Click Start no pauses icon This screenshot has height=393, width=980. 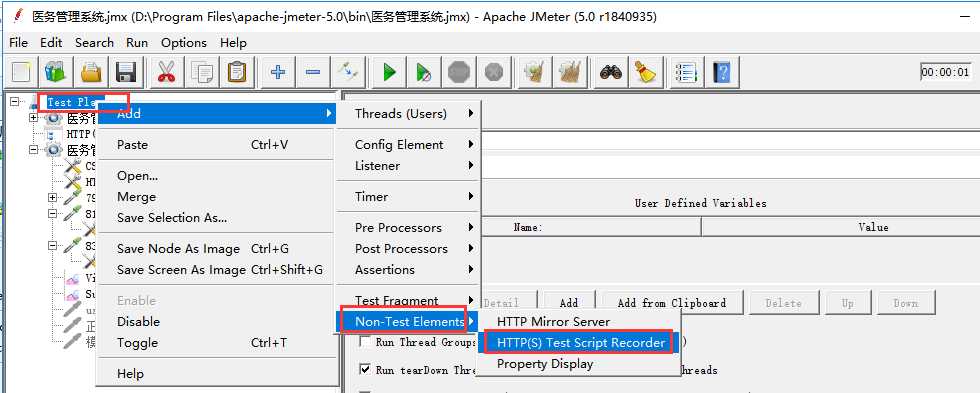(x=424, y=72)
